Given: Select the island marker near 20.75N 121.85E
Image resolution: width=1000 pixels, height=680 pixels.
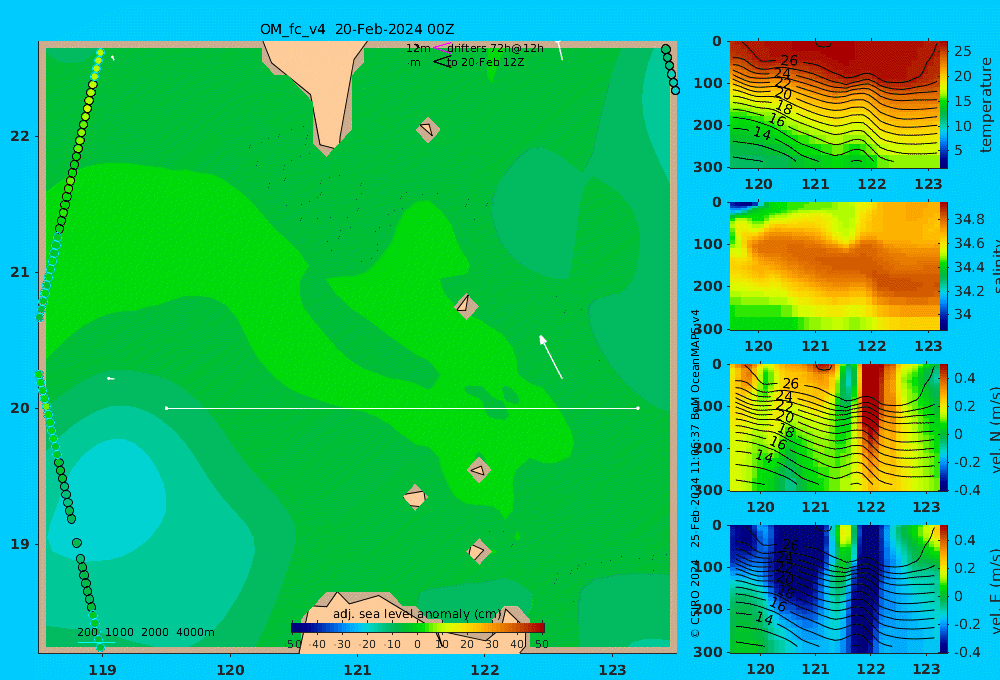Looking at the screenshot, I should tap(466, 306).
